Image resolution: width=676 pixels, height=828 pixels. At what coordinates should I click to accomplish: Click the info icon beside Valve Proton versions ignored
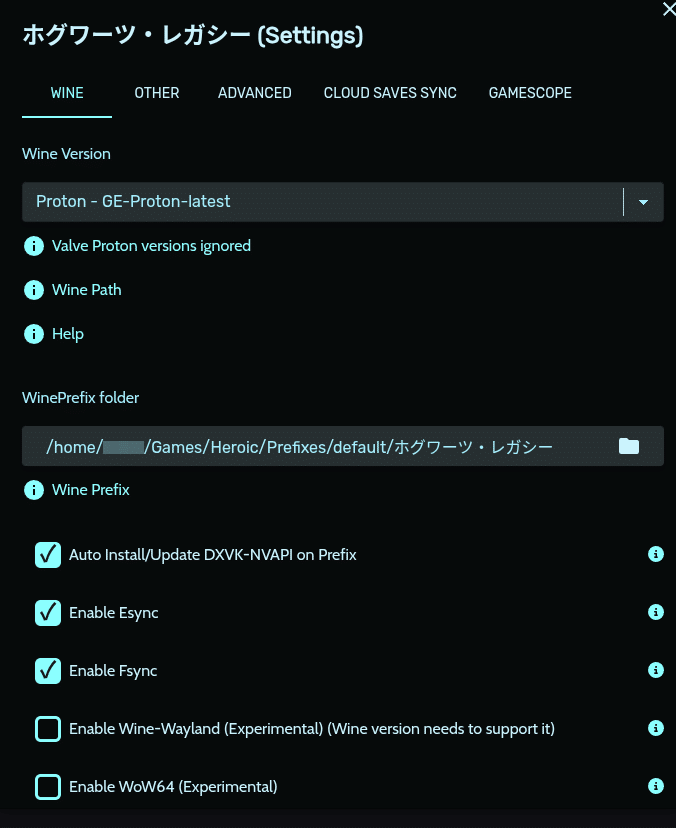(x=33, y=245)
